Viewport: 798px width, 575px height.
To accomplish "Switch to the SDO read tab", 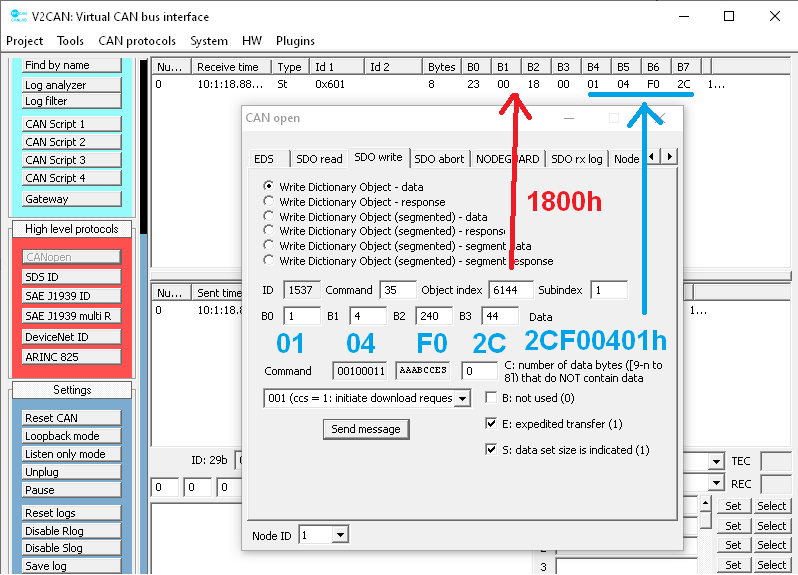I will click(319, 159).
